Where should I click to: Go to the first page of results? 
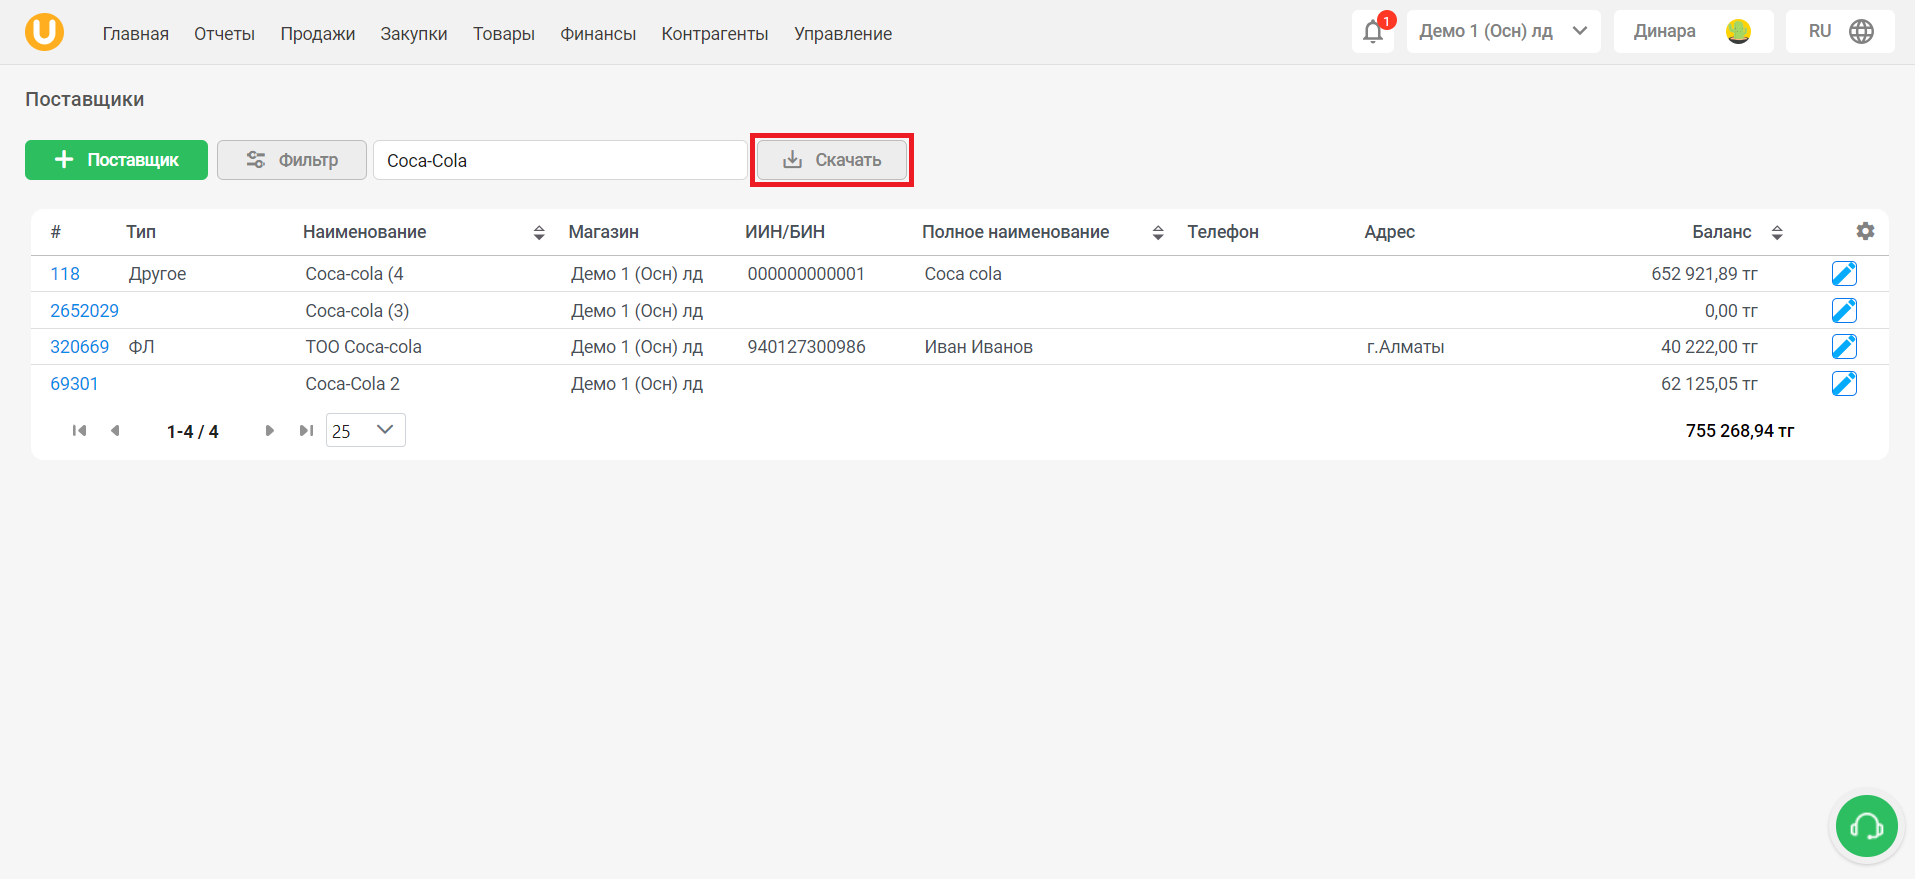pyautogui.click(x=79, y=431)
